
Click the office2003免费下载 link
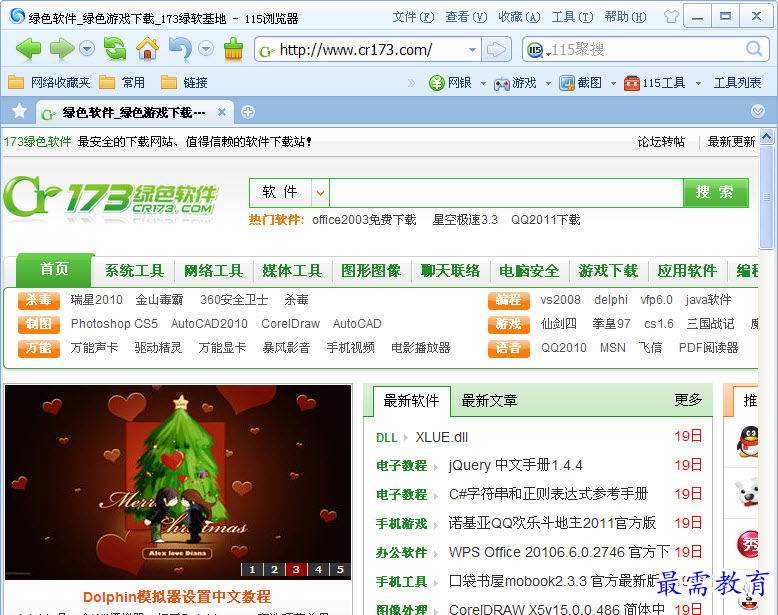364,220
